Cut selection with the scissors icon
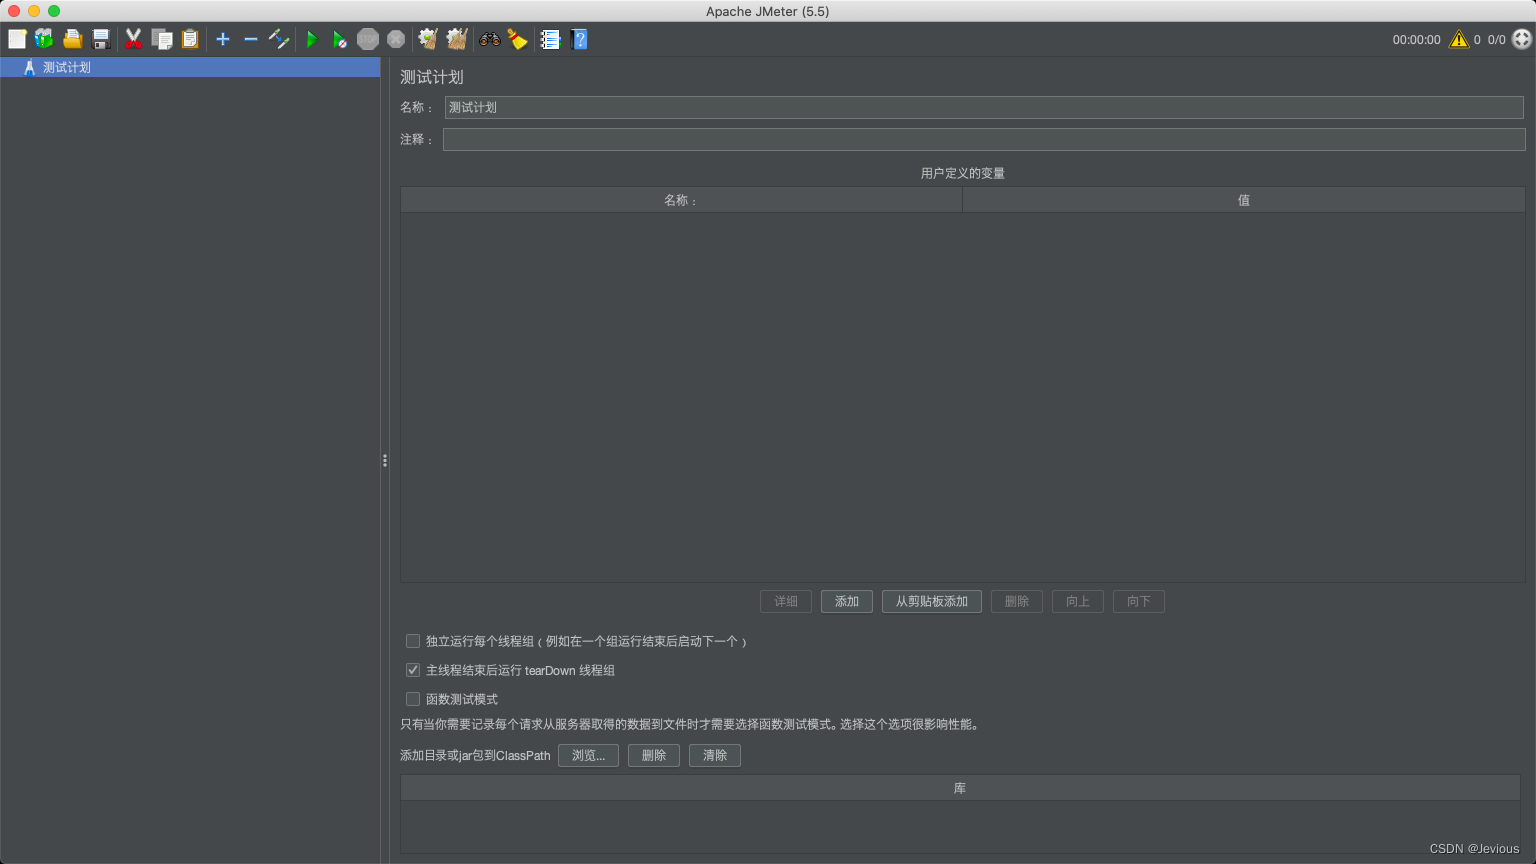The height and width of the screenshot is (864, 1536). pos(133,39)
